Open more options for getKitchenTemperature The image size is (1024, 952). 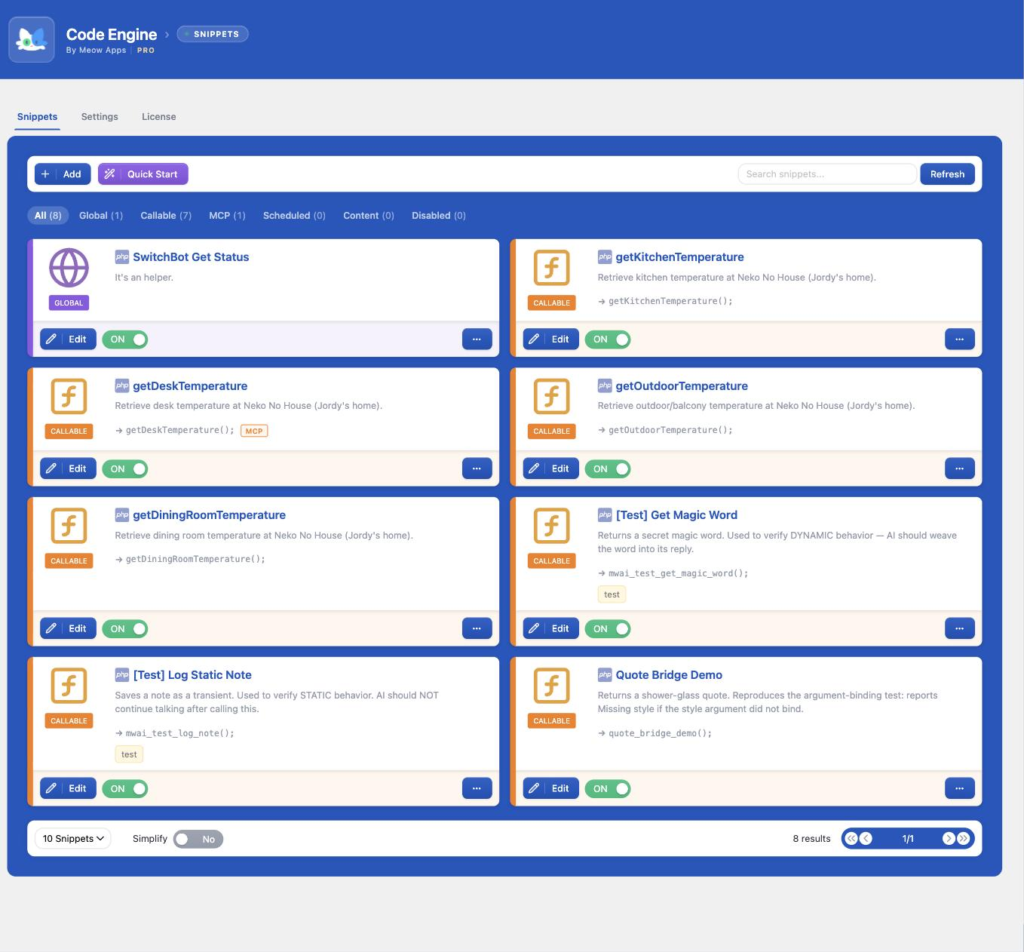(959, 339)
